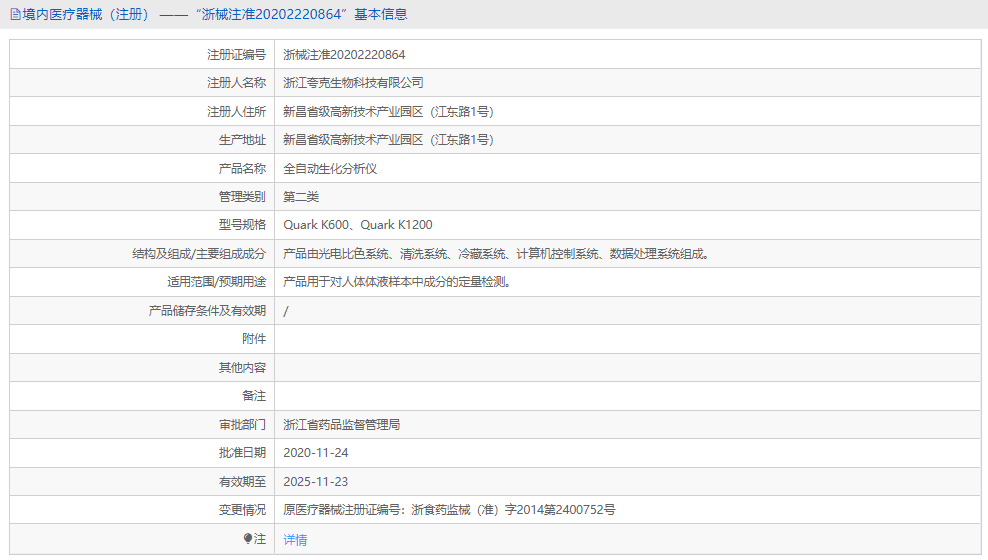Screen dimensions: 988x560
Task: Click the 审批部门 label
Action: 242,425
